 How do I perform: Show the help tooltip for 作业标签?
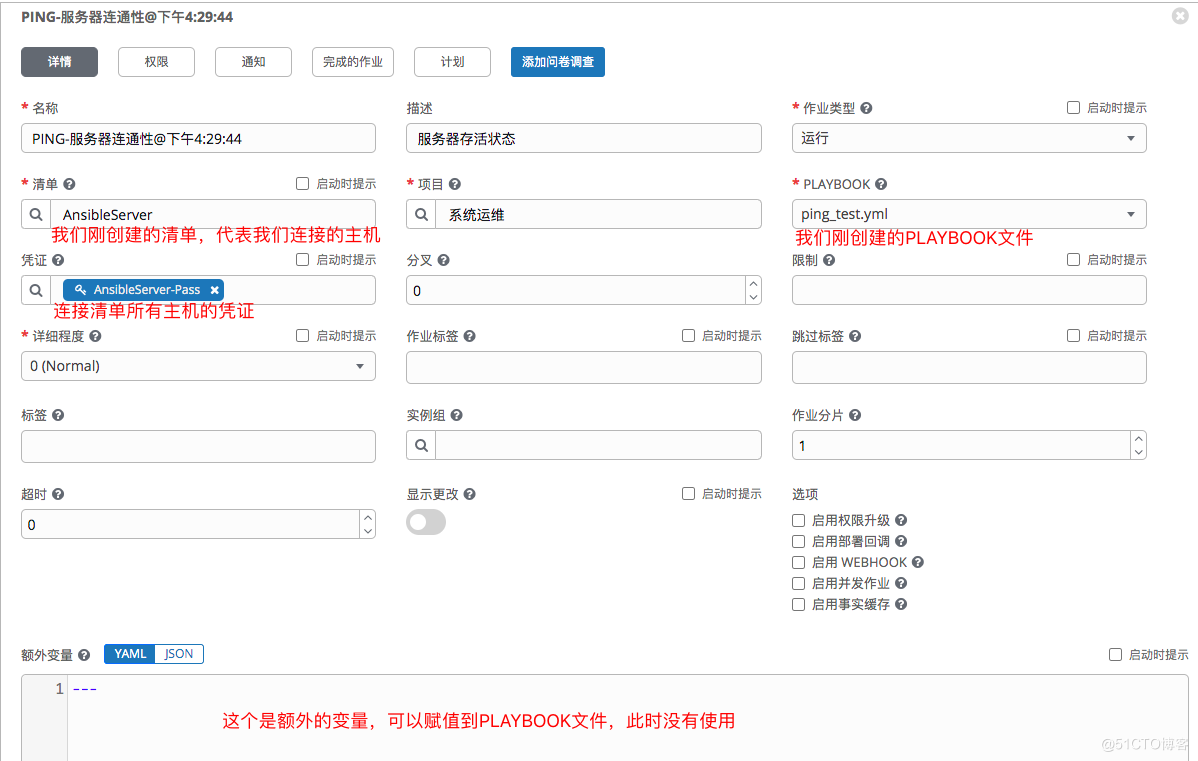(x=470, y=336)
